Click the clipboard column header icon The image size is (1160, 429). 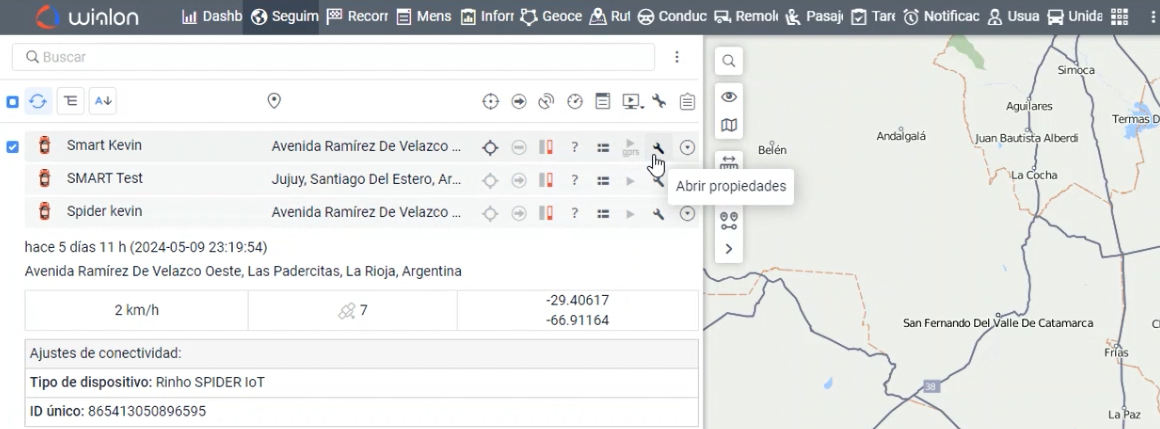coord(687,101)
